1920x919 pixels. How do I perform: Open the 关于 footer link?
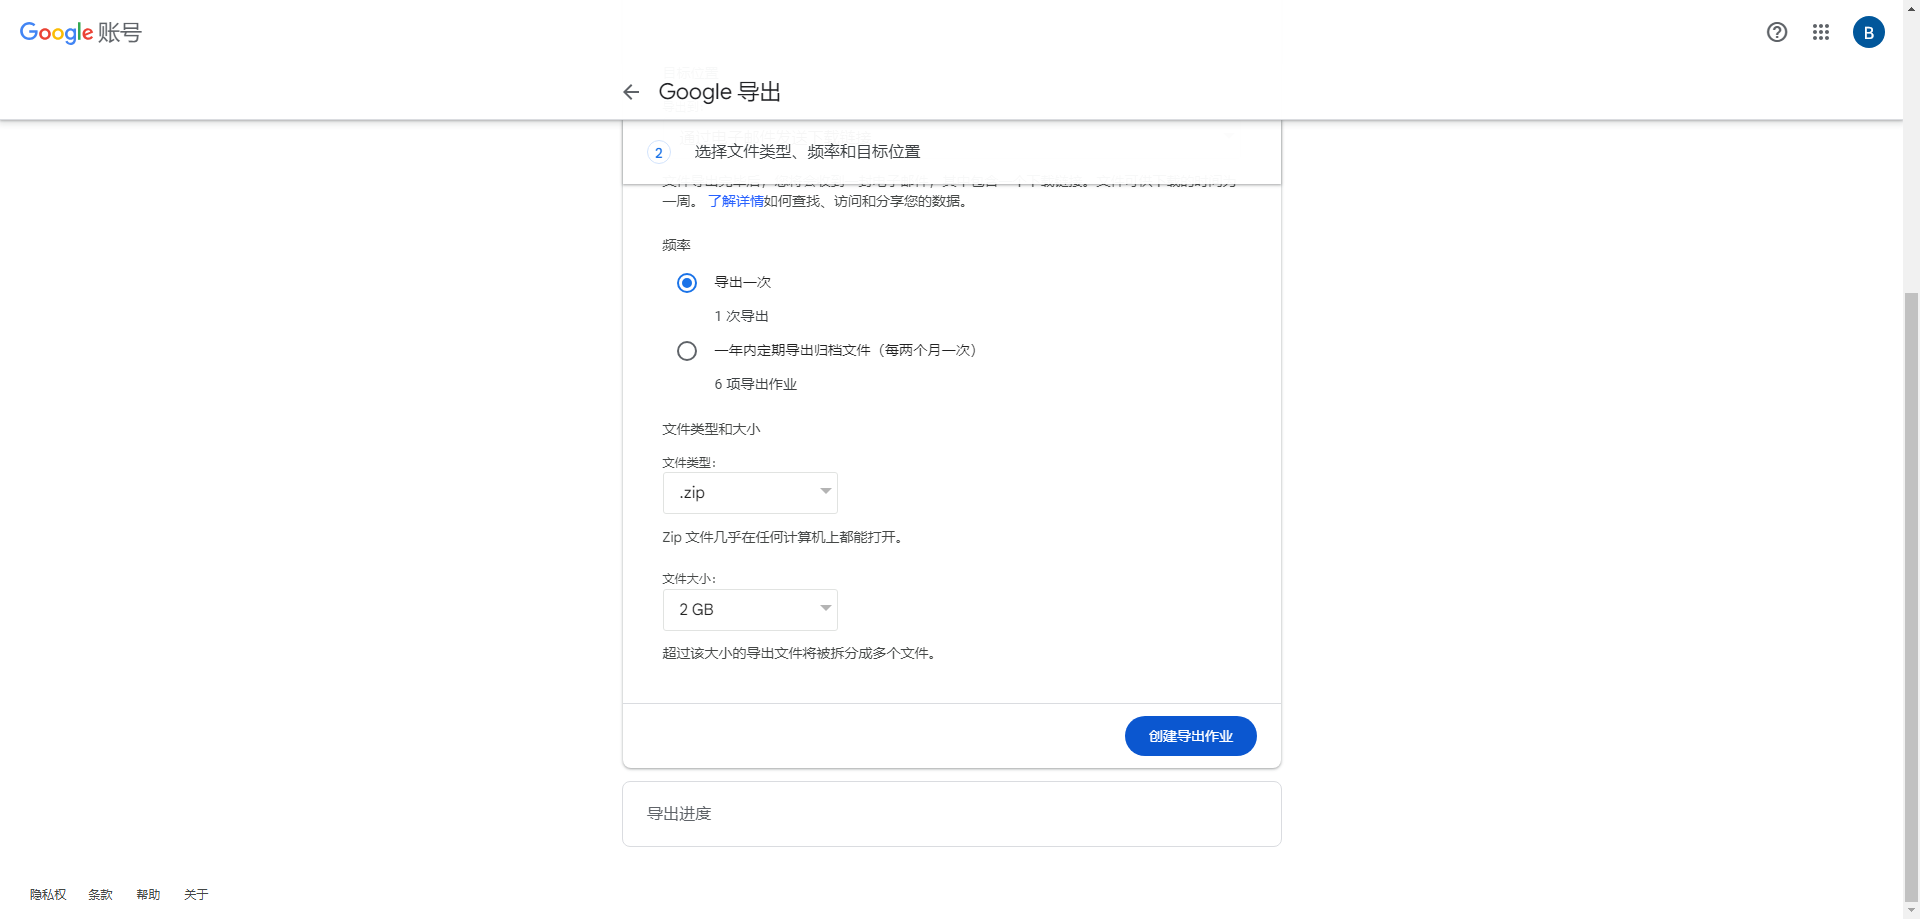pos(196,895)
